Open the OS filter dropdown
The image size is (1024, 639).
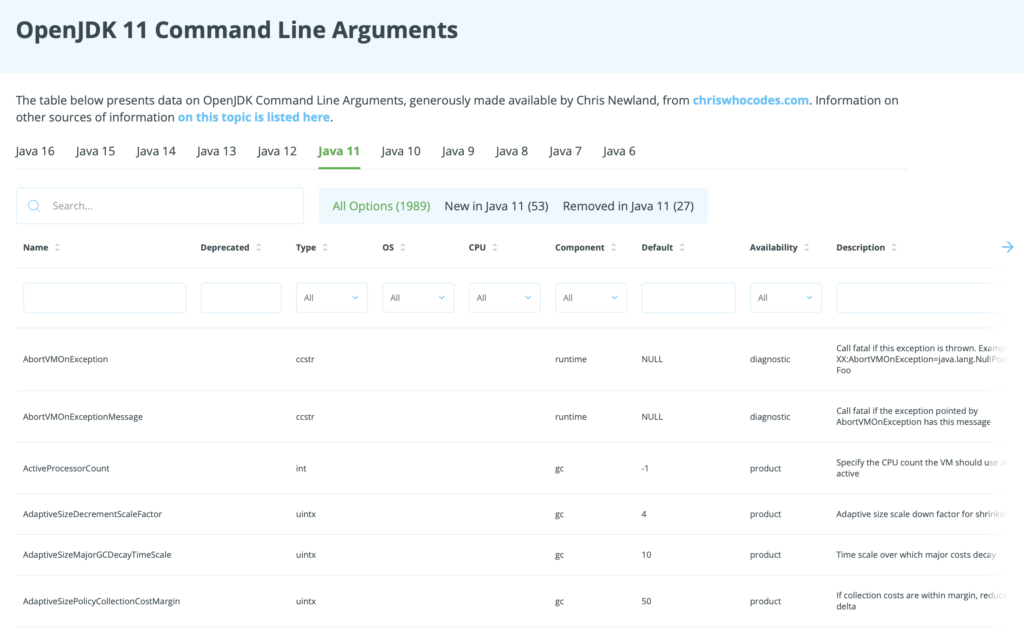(418, 298)
